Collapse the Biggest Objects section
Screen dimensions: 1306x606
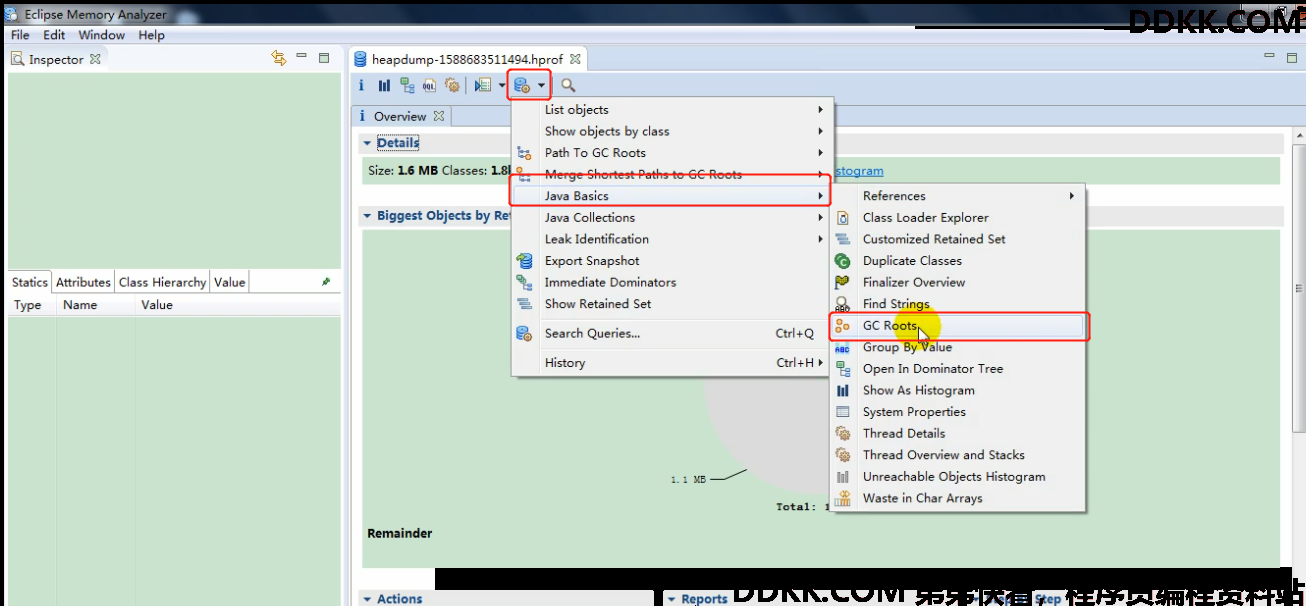coord(367,216)
